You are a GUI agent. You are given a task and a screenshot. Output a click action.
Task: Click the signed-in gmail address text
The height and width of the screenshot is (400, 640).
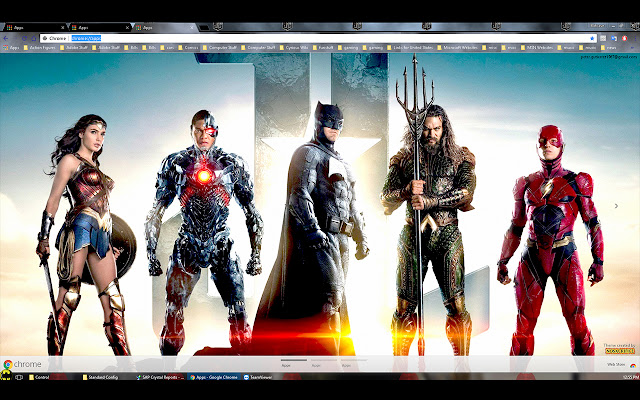tap(608, 57)
